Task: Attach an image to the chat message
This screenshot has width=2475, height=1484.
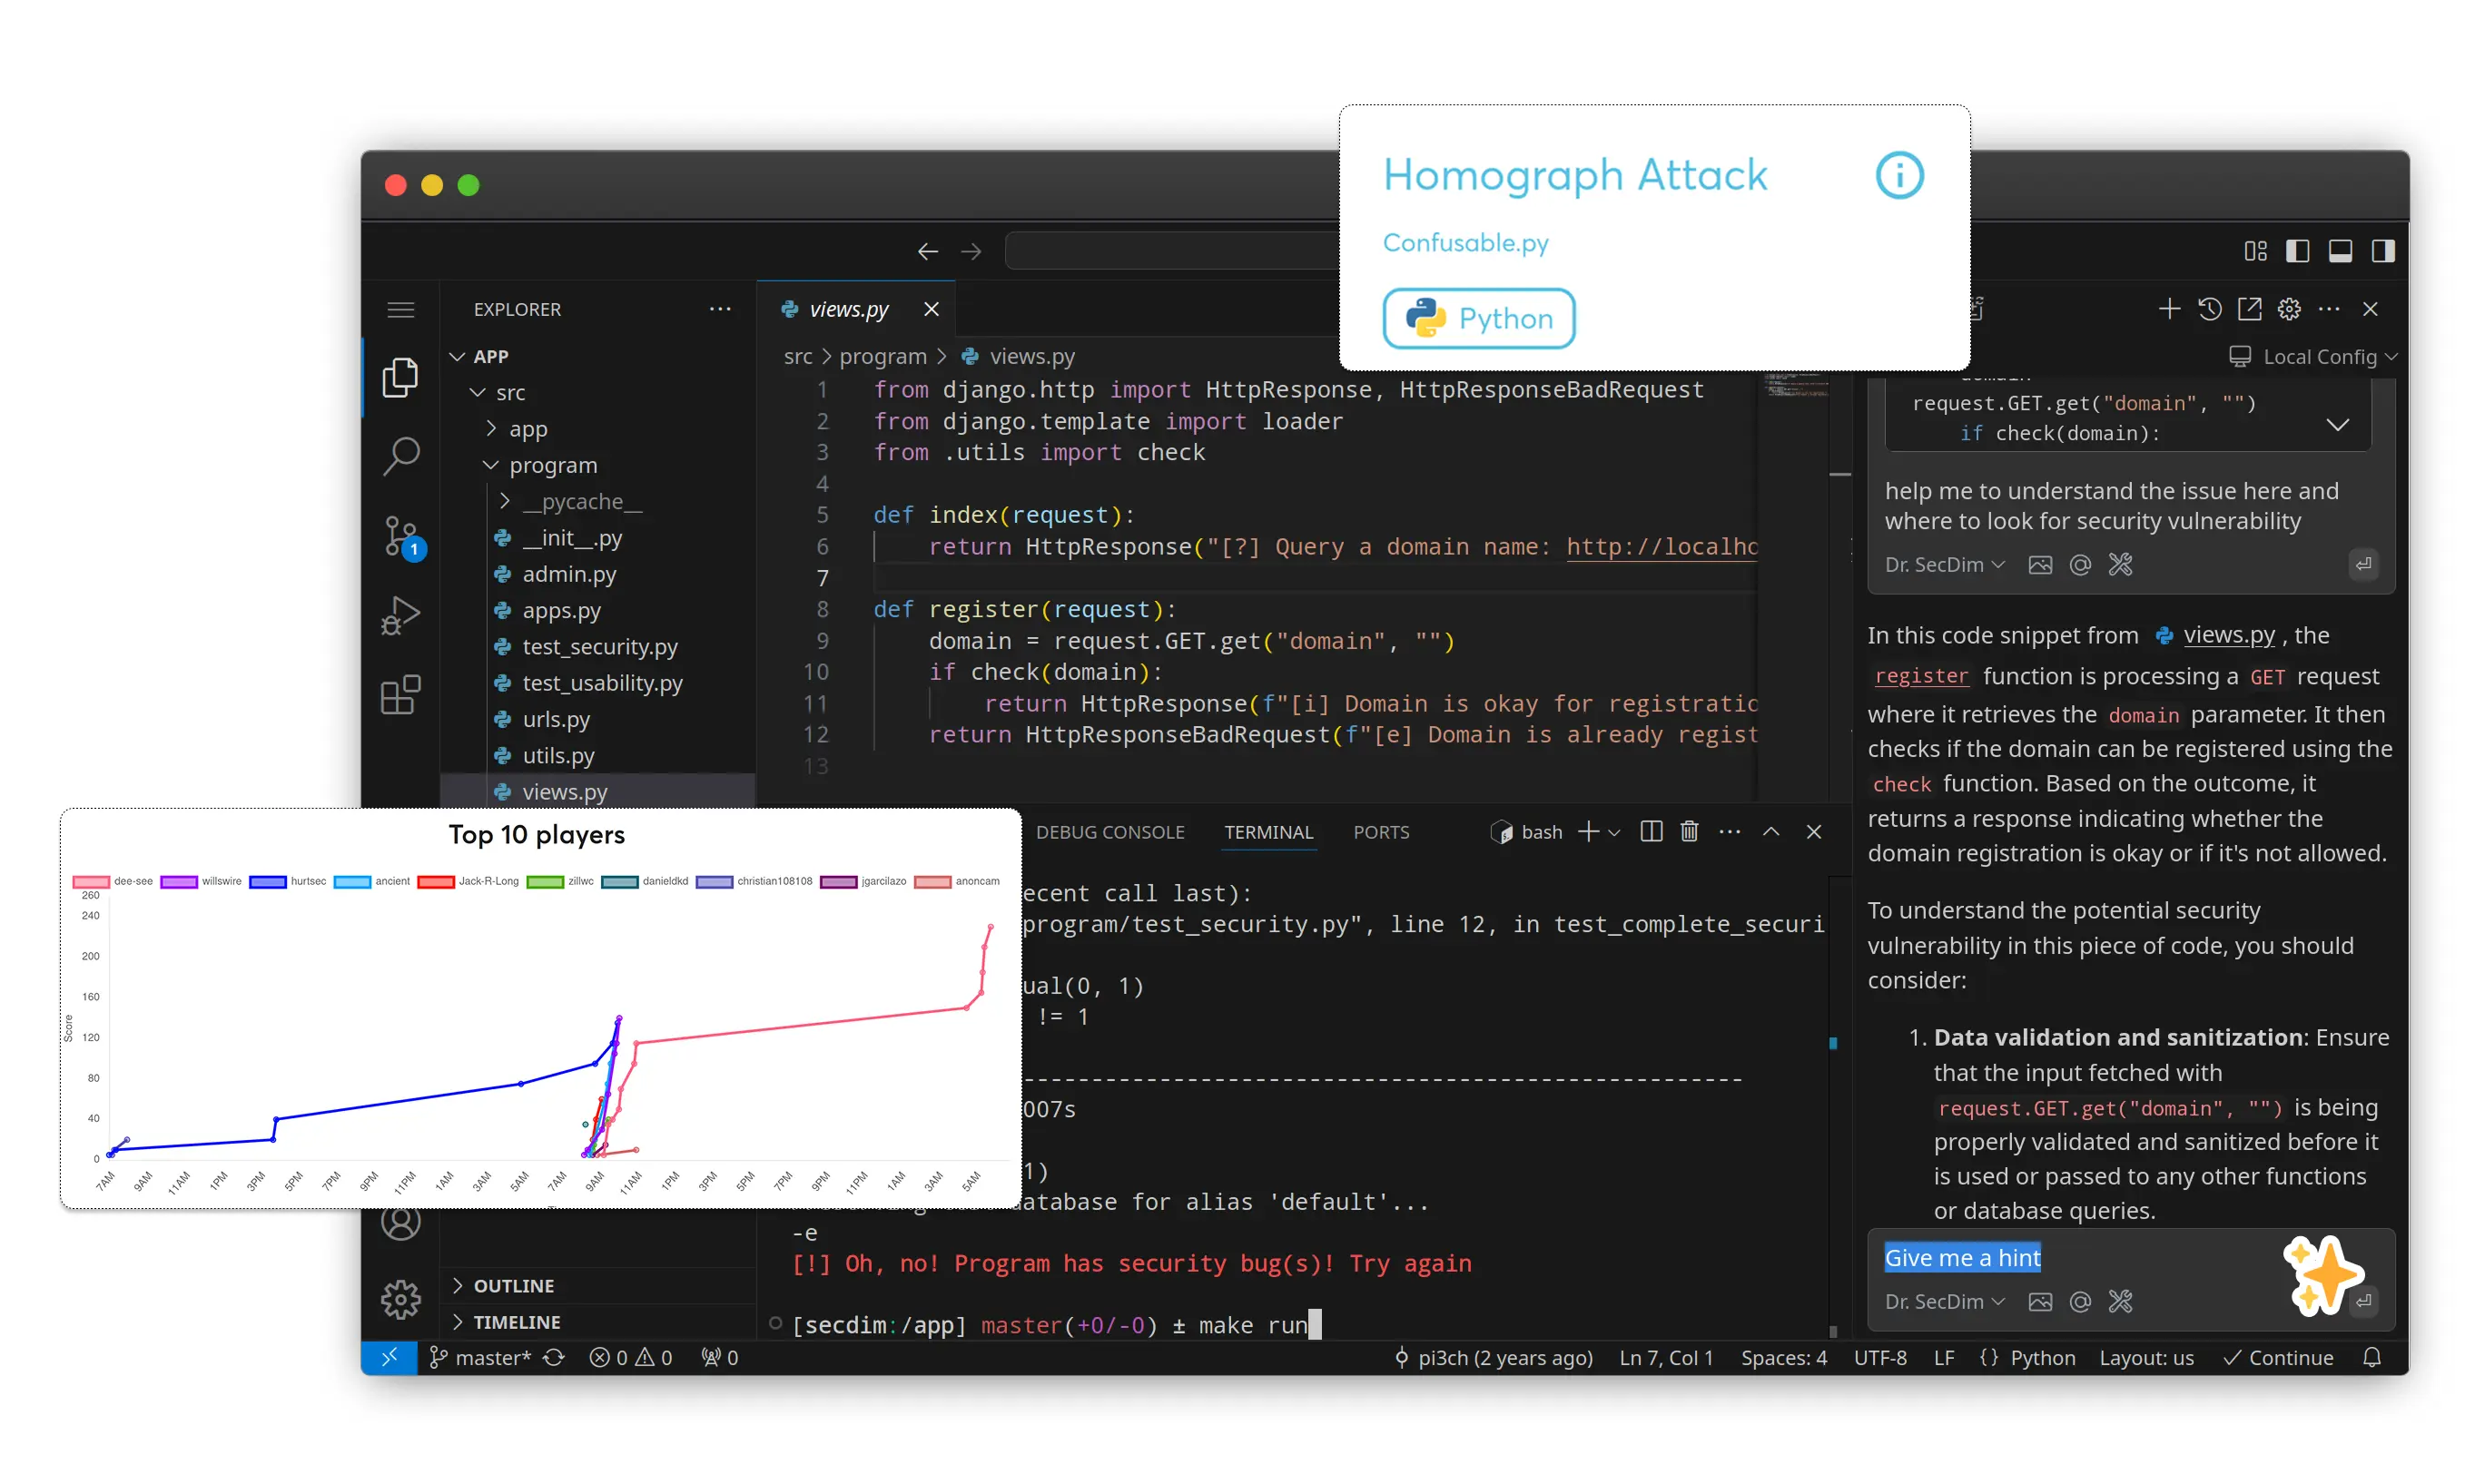Action: click(x=2040, y=1301)
